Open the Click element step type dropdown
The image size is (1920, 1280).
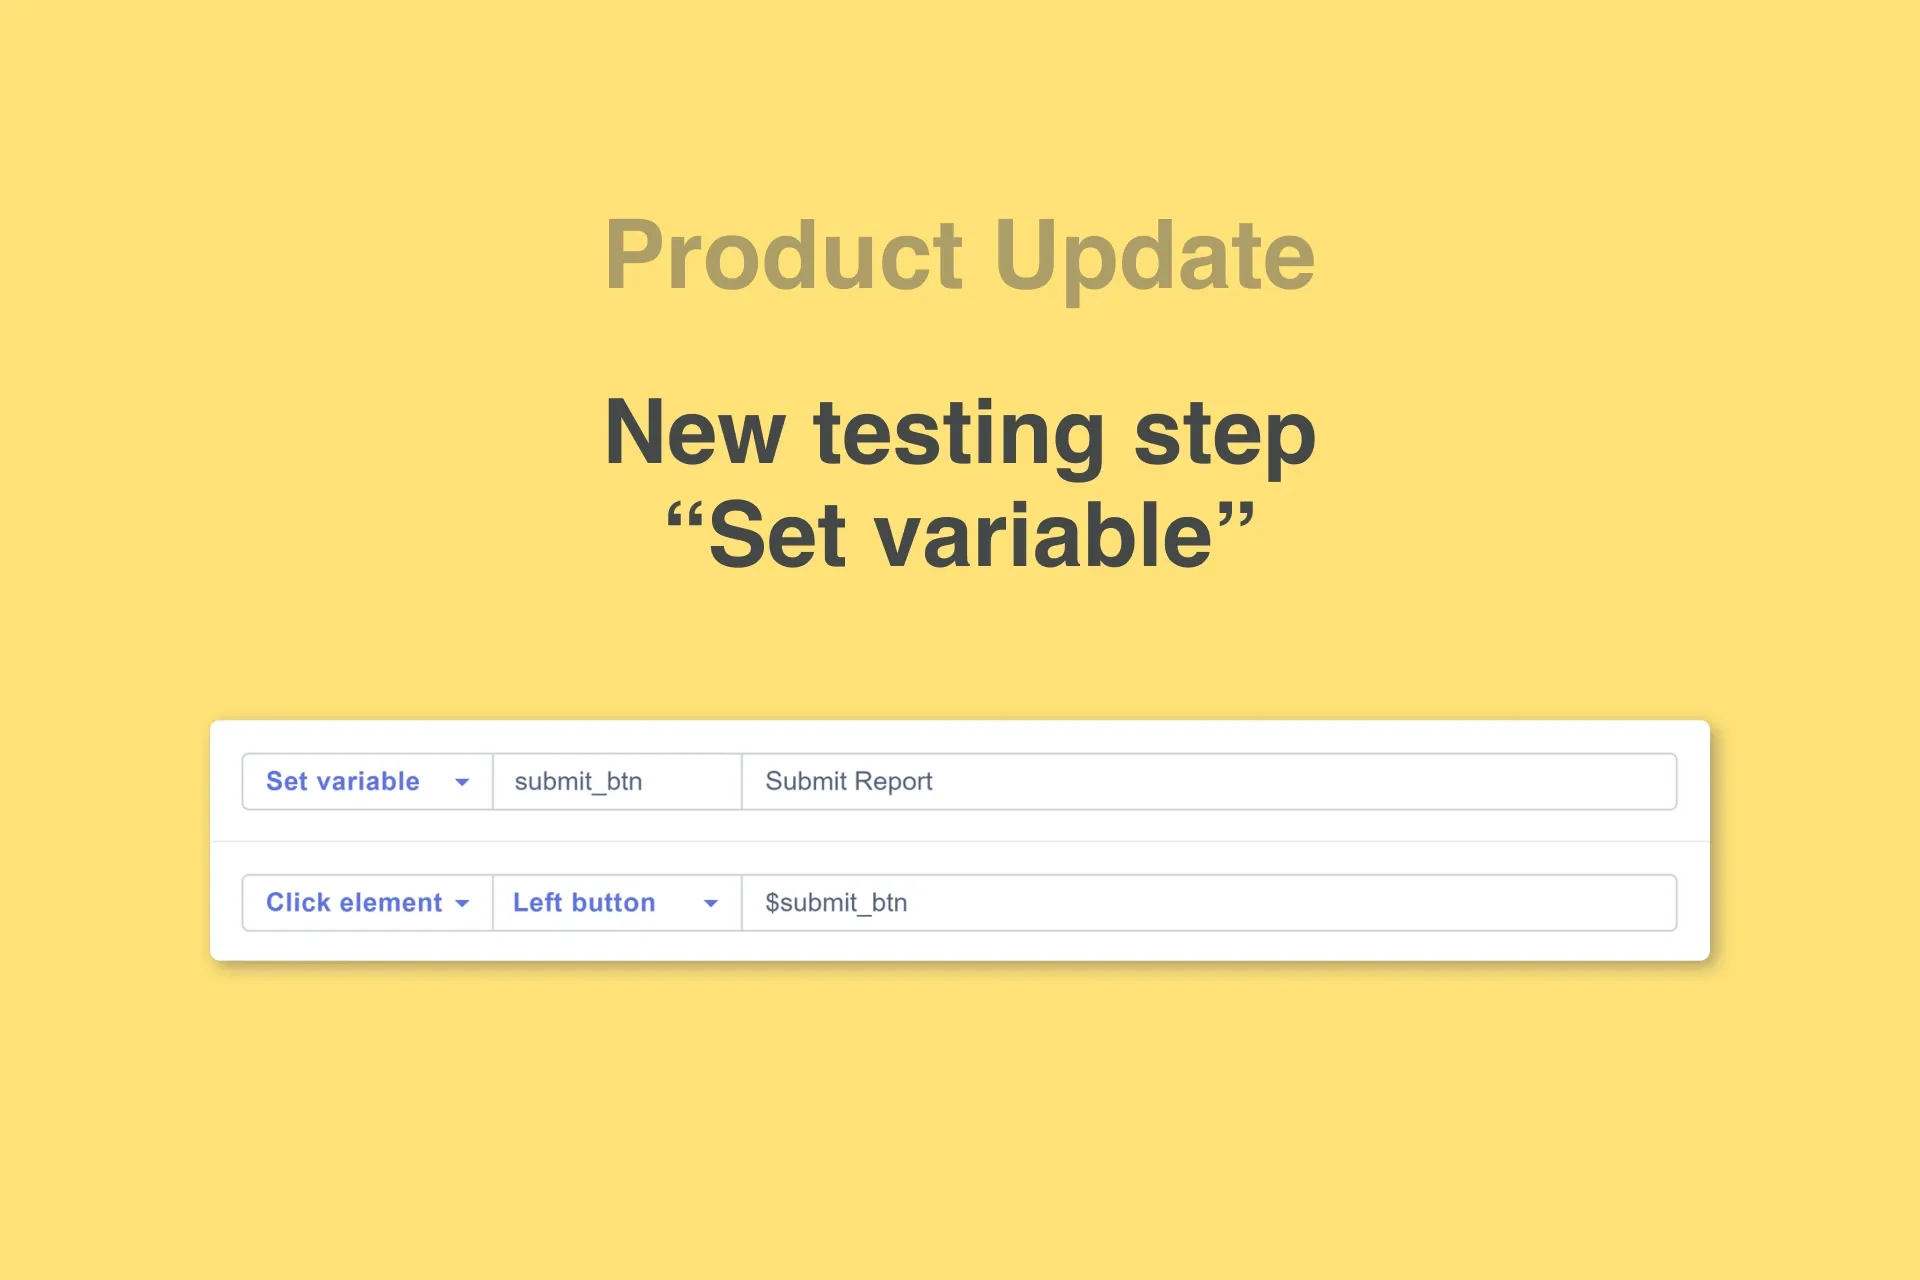365,902
